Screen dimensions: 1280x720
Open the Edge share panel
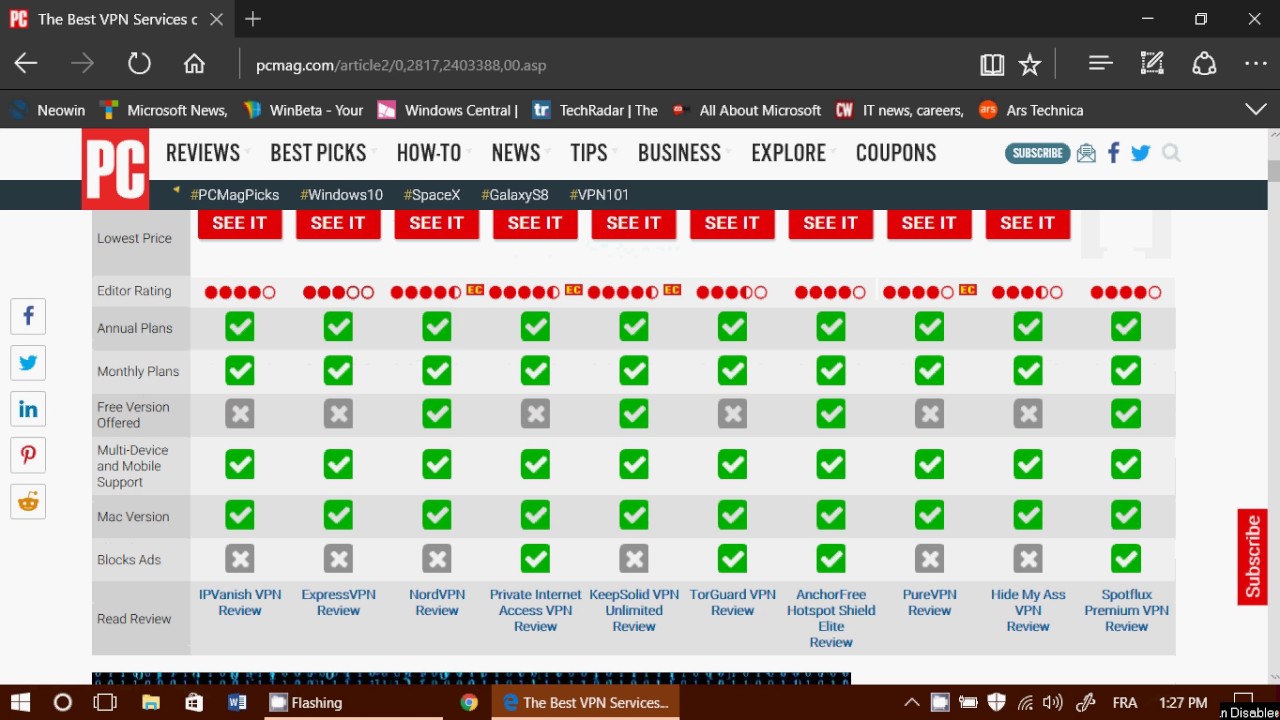click(1204, 64)
